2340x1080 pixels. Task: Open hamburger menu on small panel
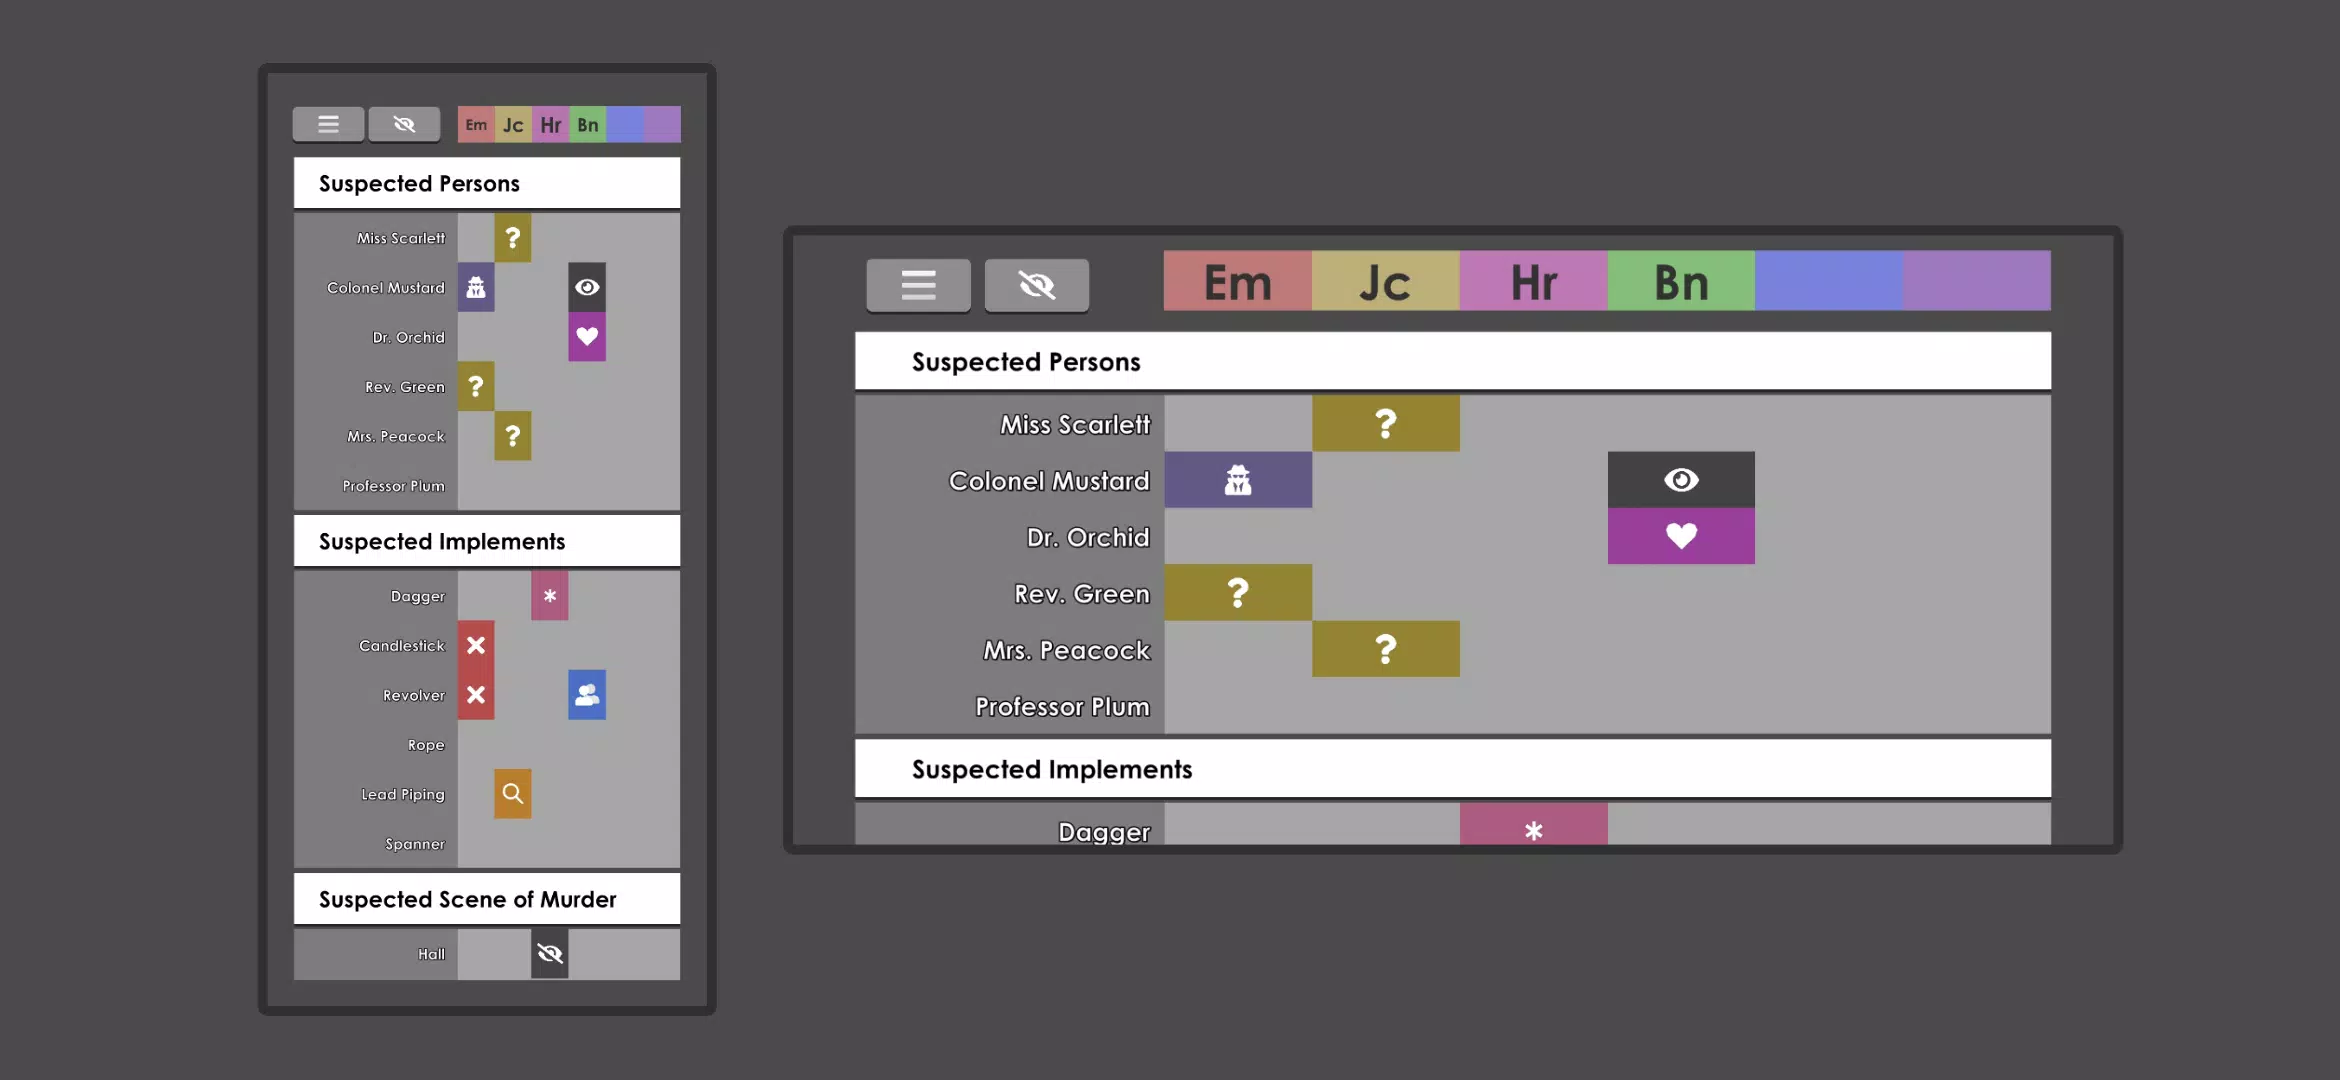pyautogui.click(x=327, y=122)
